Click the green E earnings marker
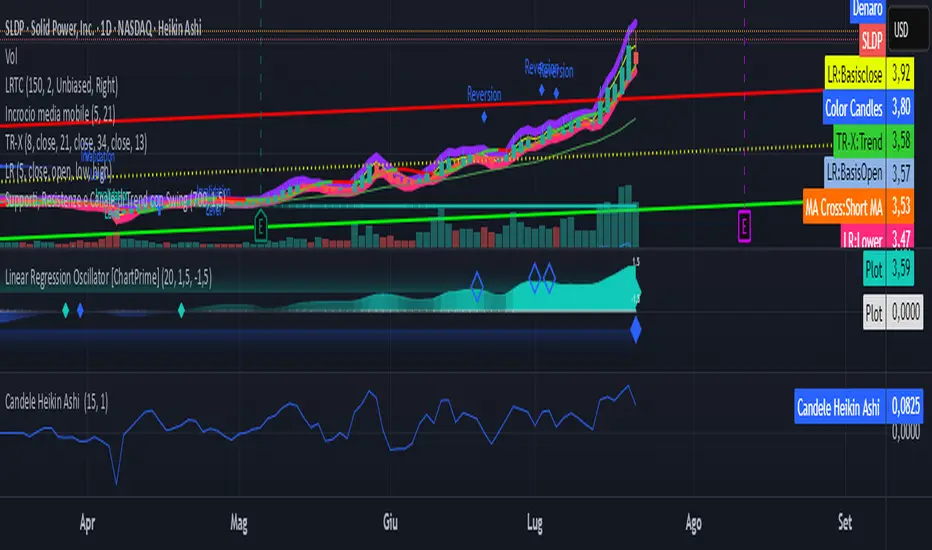932x550 pixels. click(260, 226)
